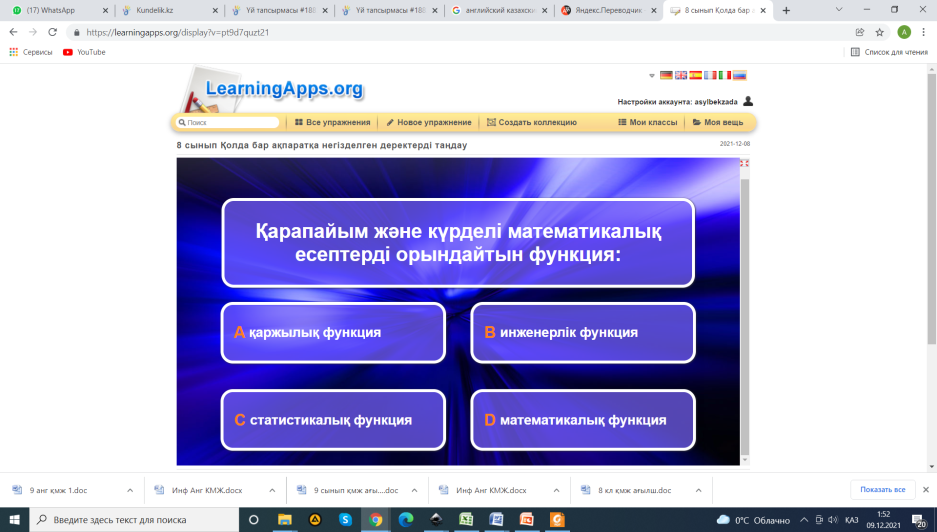Click the Windows taskbar search box
The width and height of the screenshot is (937, 532).
tap(134, 519)
